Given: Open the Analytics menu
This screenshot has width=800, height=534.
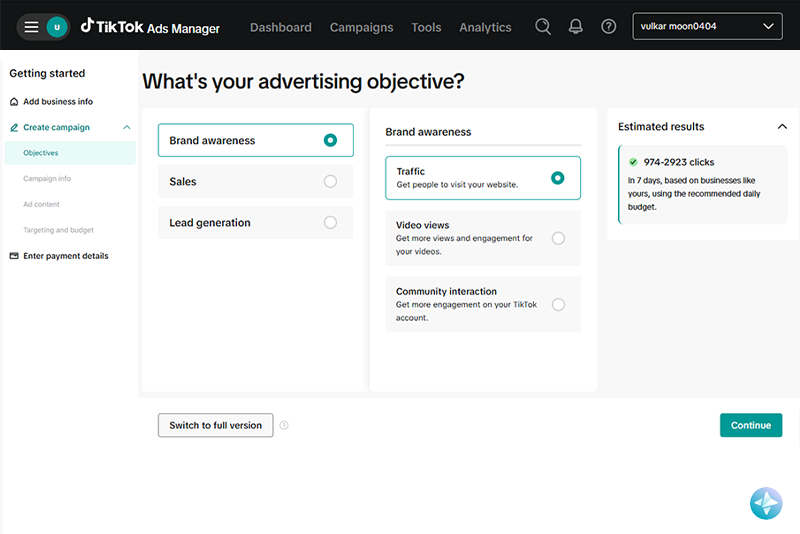Looking at the screenshot, I should (x=485, y=27).
